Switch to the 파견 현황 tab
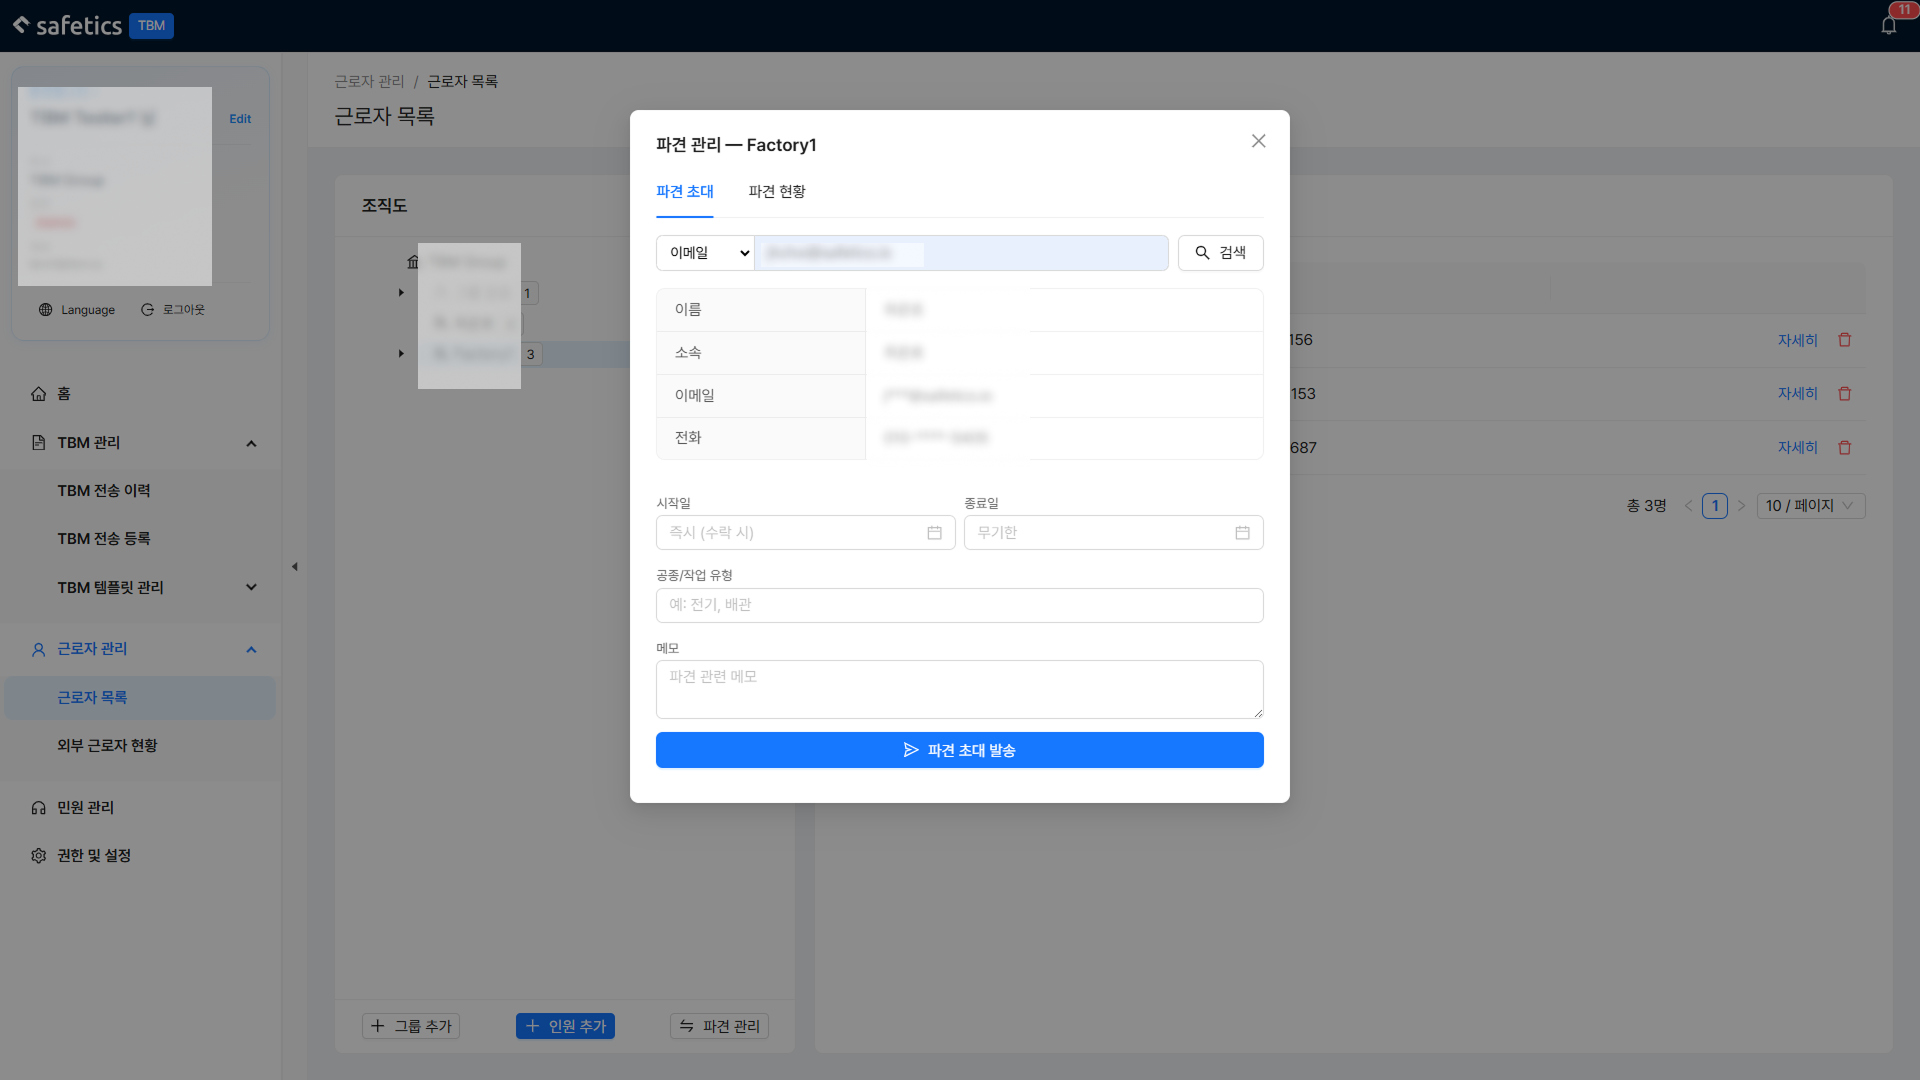1920x1080 pixels. click(x=777, y=191)
